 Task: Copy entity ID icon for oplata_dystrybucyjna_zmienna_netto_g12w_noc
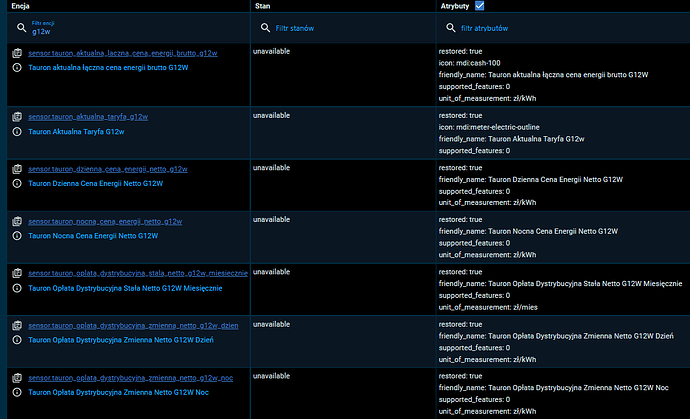(x=17, y=378)
